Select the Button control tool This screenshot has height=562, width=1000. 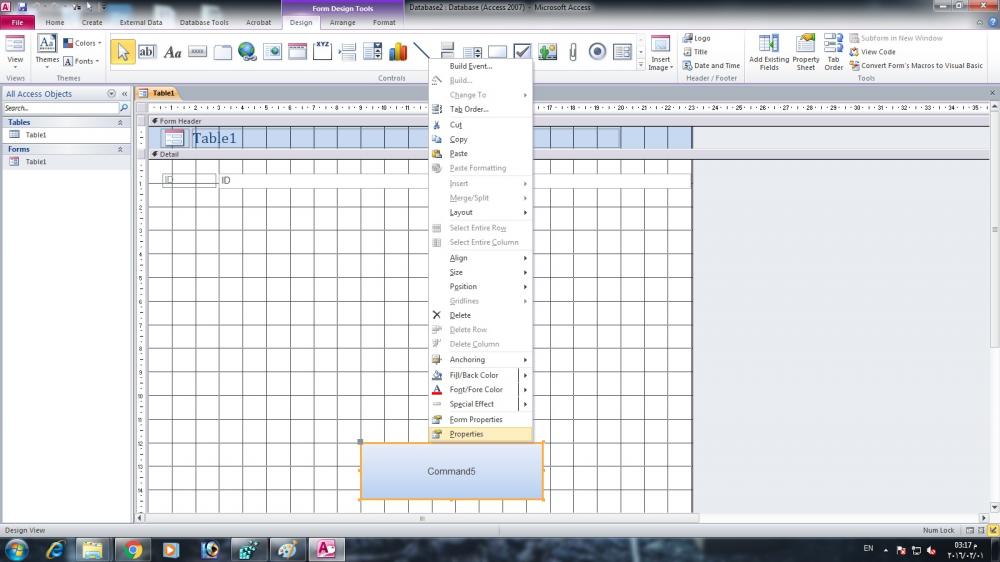(x=198, y=52)
